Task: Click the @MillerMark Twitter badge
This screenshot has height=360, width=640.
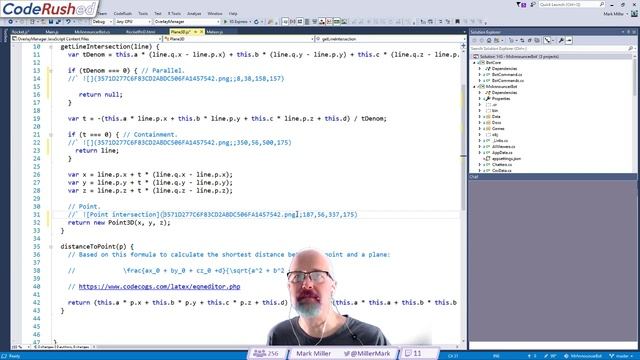Action: pyautogui.click(x=367, y=353)
